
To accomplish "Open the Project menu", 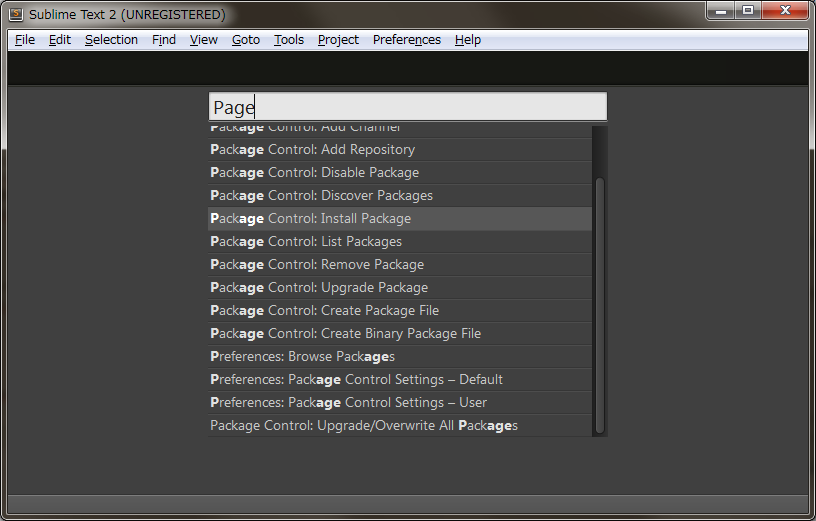I will tap(338, 40).
